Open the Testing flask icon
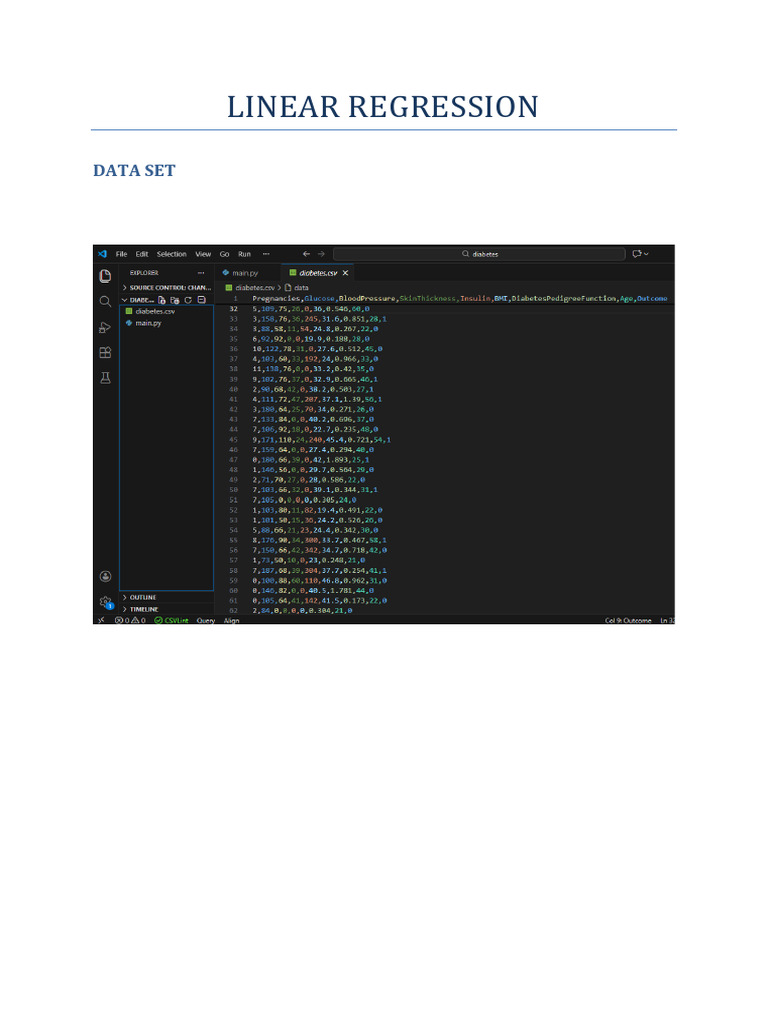 click(105, 378)
